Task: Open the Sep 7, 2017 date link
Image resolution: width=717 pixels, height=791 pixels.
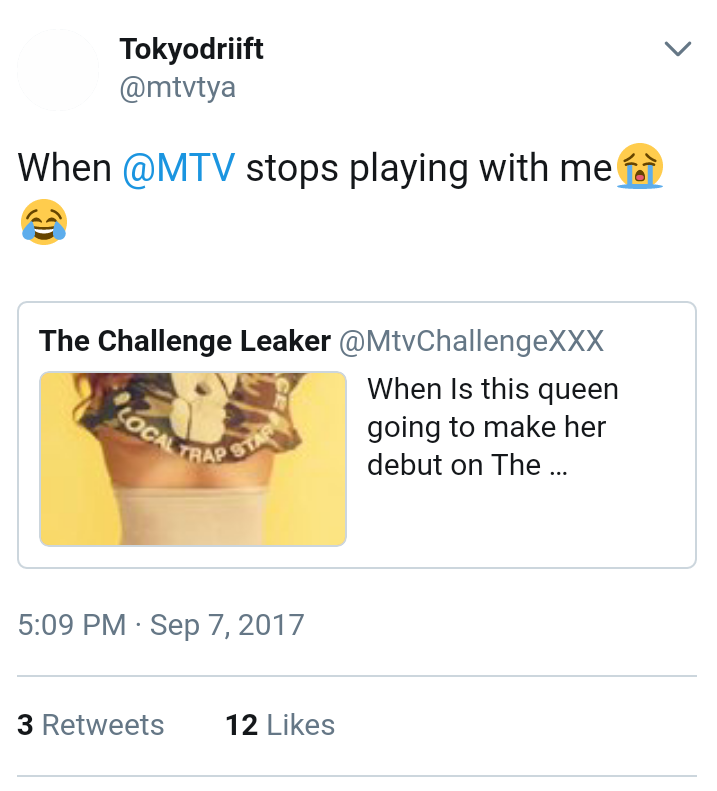Action: pos(227,625)
